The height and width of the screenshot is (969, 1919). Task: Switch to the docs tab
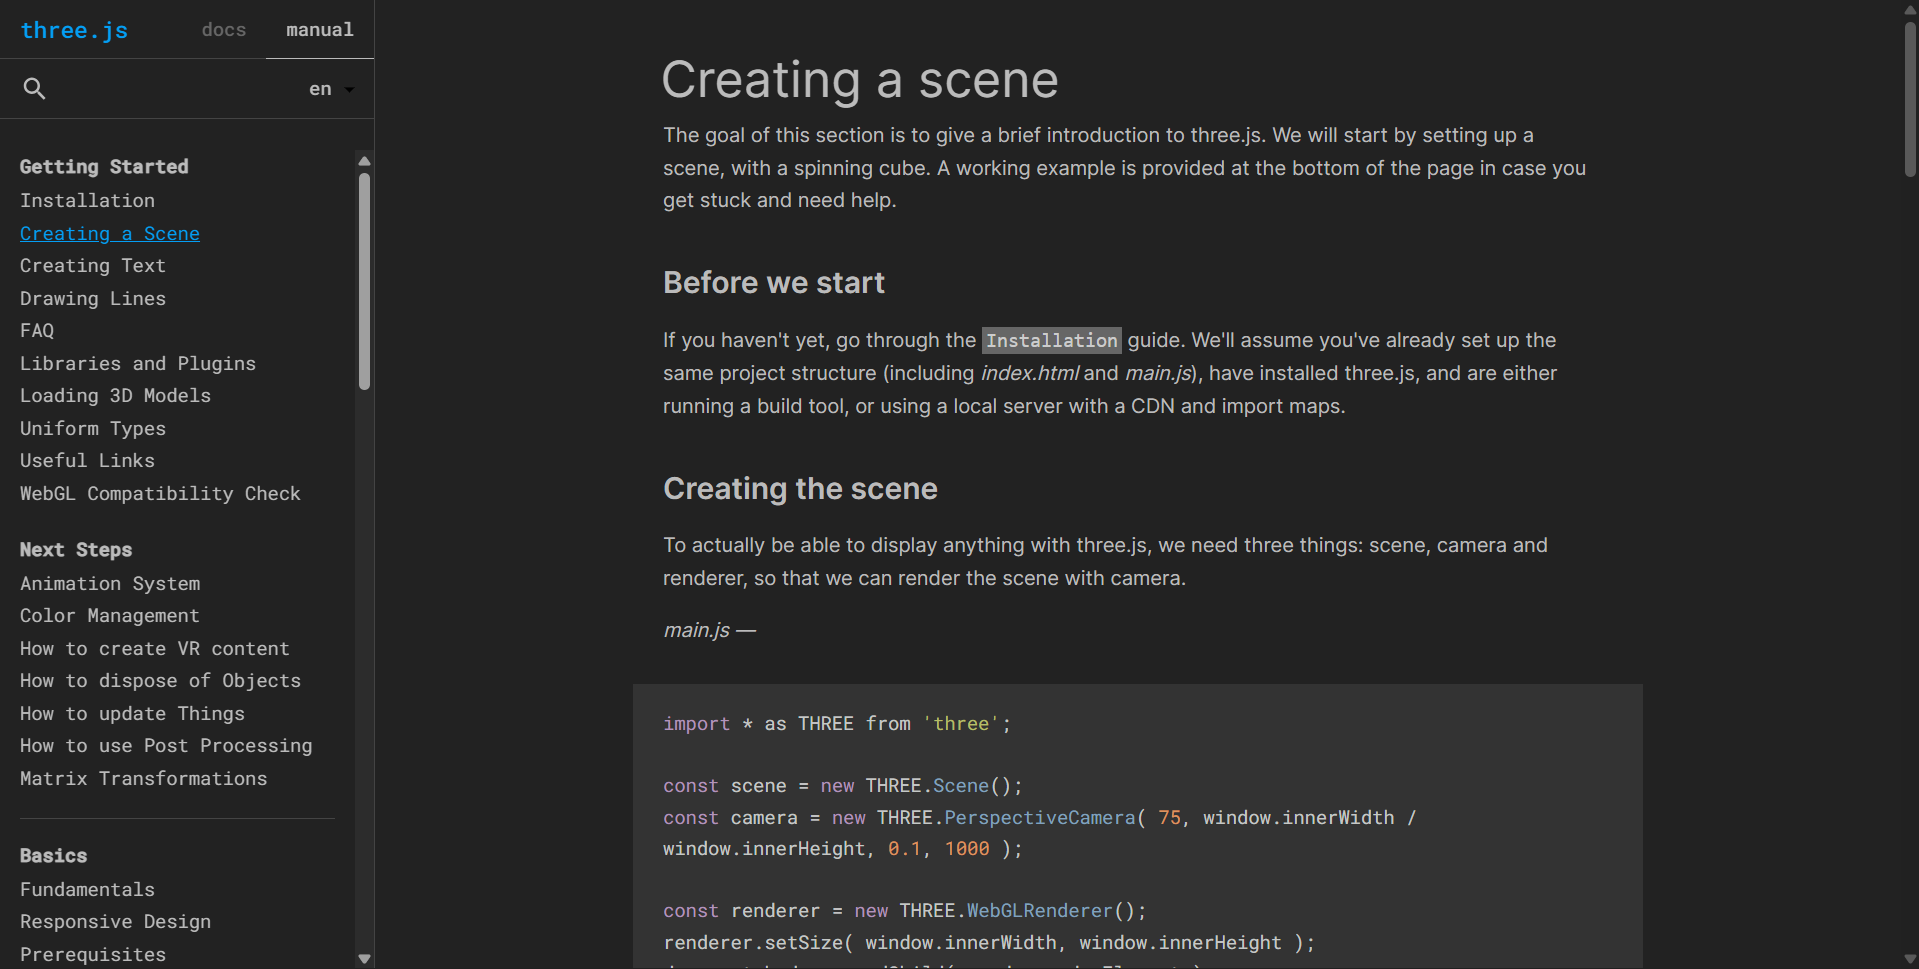pos(223,30)
